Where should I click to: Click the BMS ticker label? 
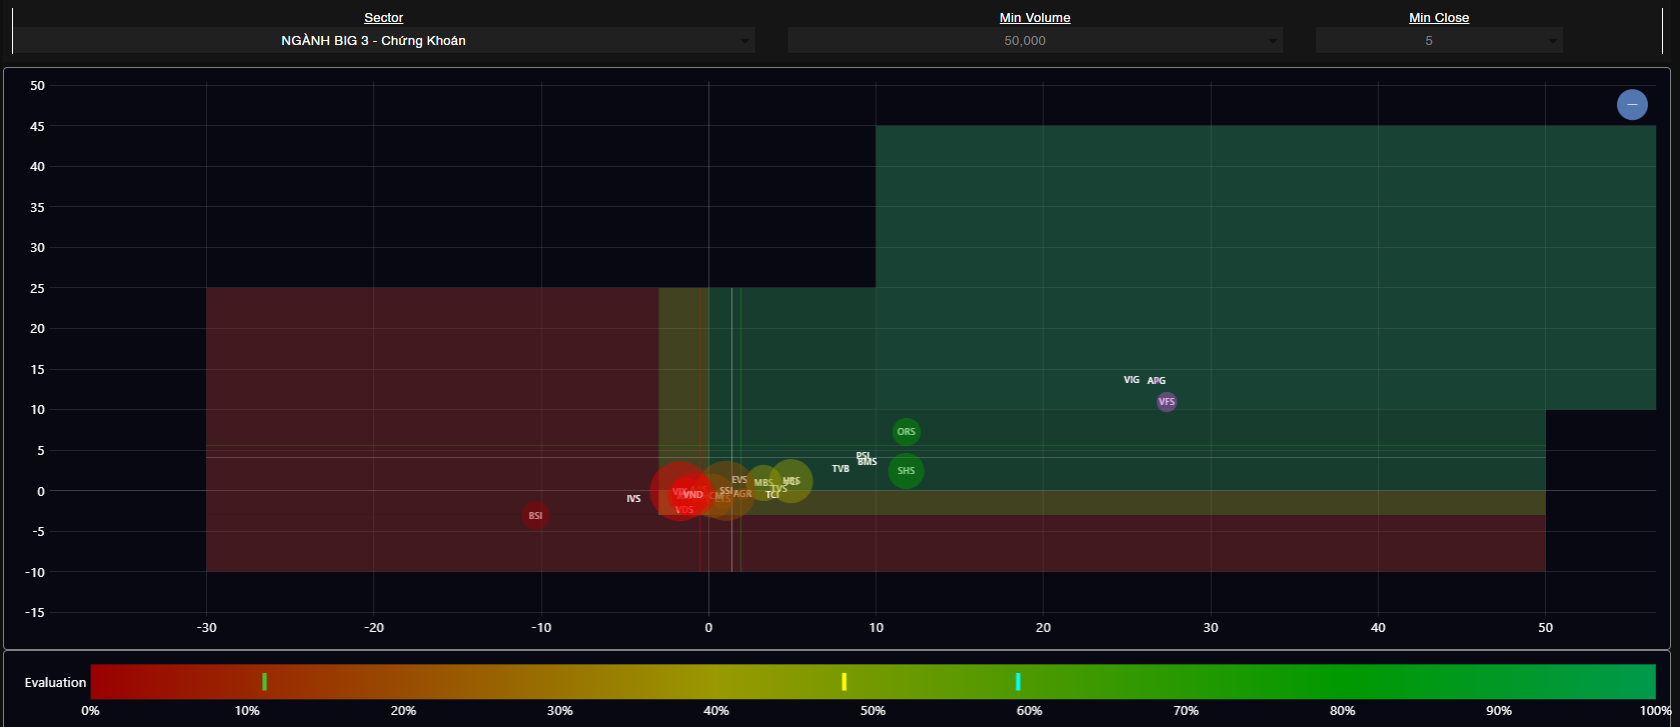[x=868, y=462]
